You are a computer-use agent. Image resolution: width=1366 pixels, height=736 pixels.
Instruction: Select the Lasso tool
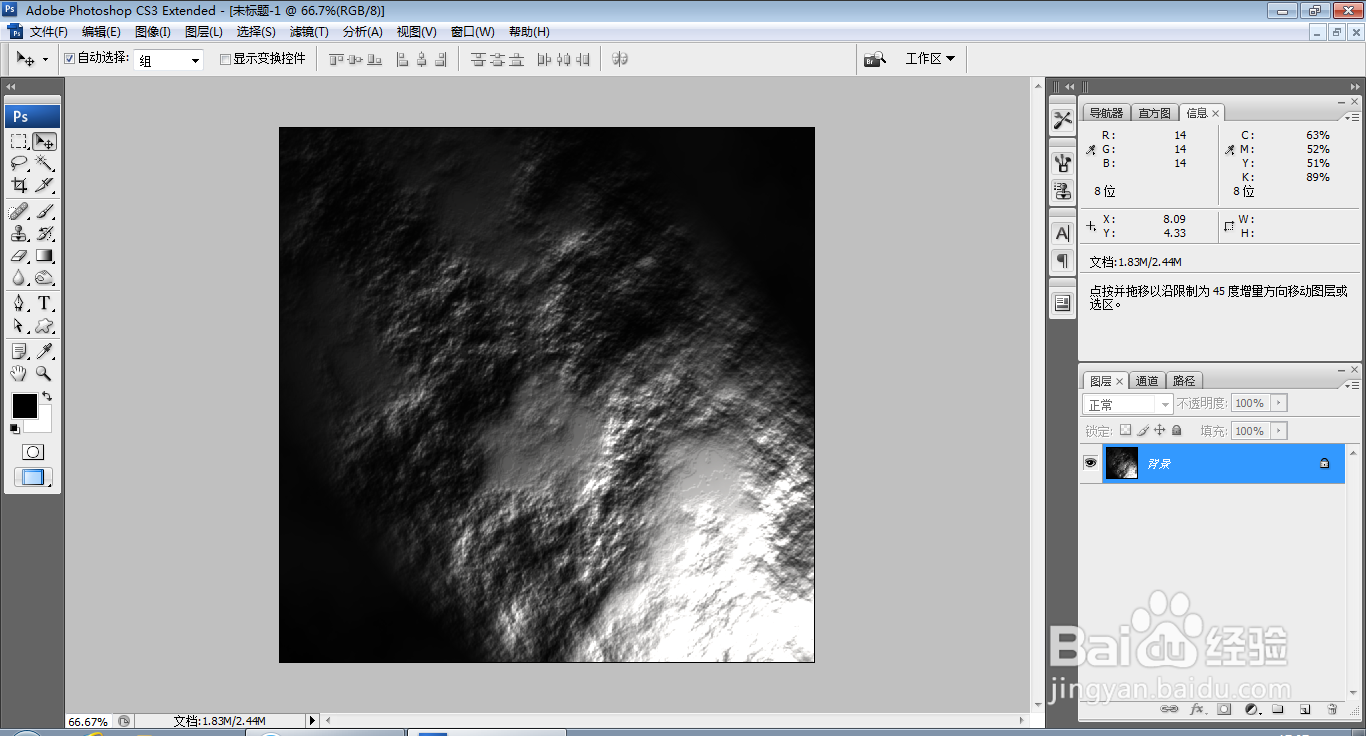click(x=19, y=162)
